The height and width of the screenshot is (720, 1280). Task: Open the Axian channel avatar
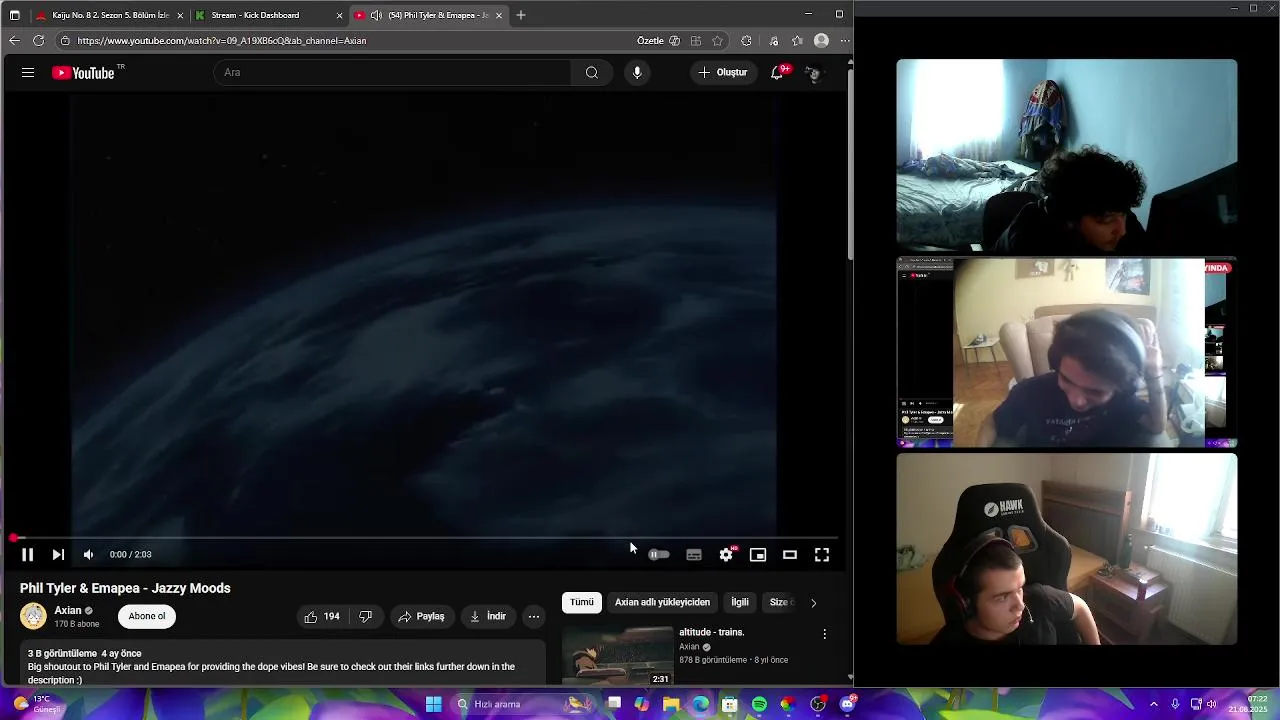click(x=34, y=616)
